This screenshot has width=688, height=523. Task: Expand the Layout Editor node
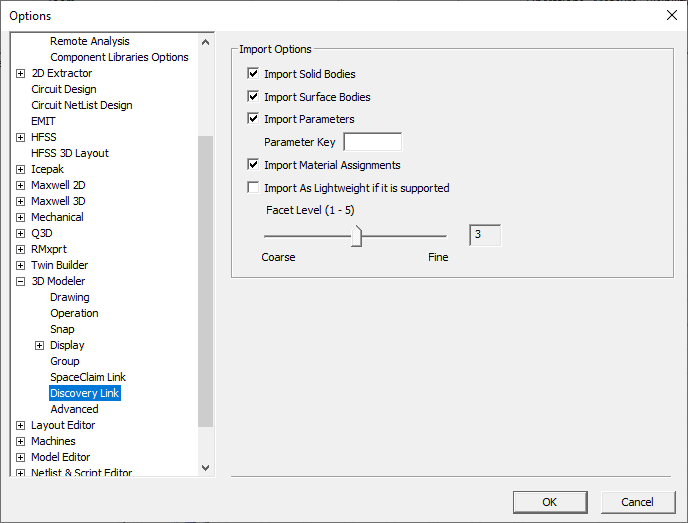click(21, 425)
